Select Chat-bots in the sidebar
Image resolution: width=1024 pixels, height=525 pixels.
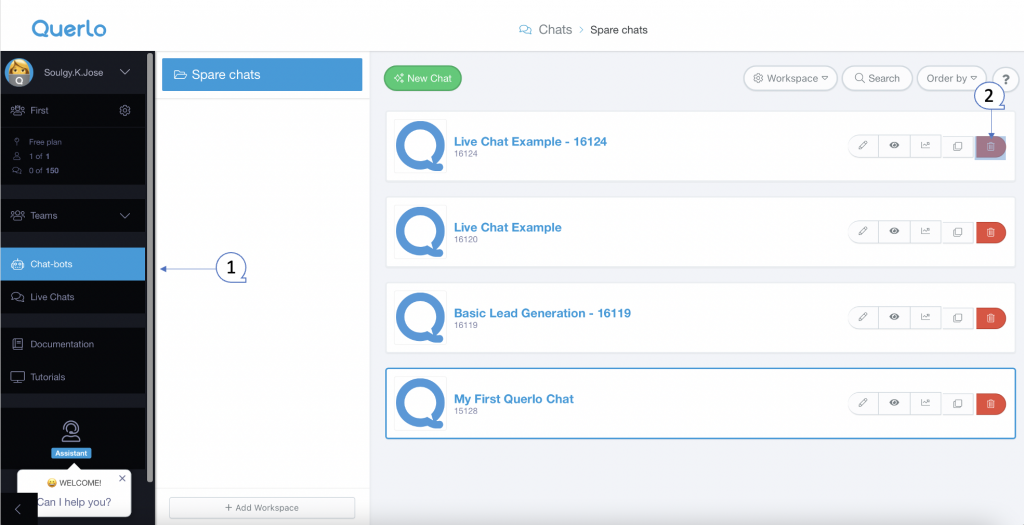72,264
